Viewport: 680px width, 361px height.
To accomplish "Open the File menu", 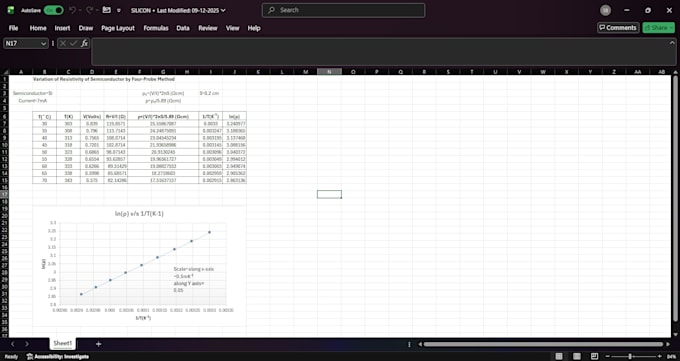I will 13,28.
